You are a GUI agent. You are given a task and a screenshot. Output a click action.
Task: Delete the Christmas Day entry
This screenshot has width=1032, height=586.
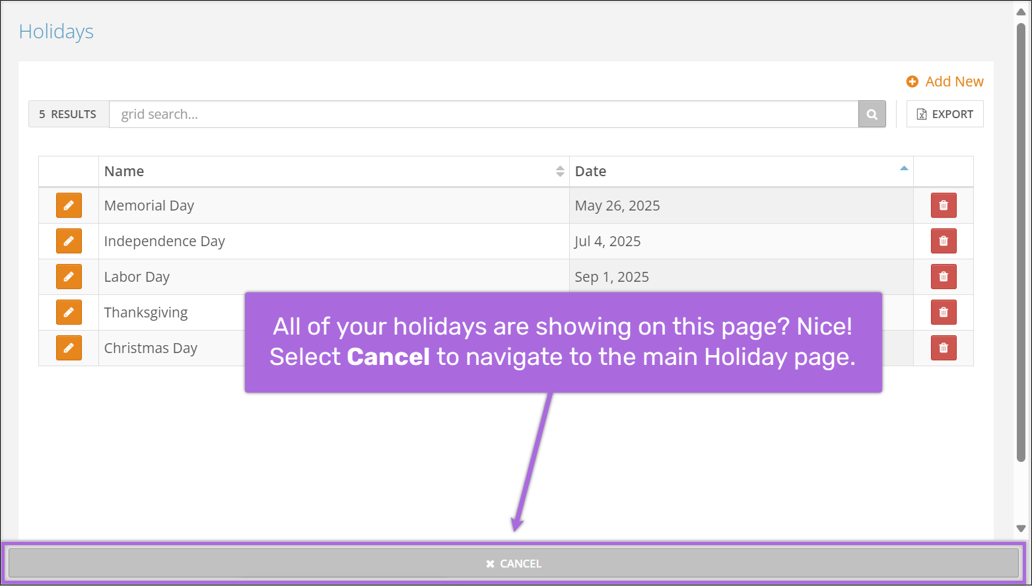coord(943,348)
